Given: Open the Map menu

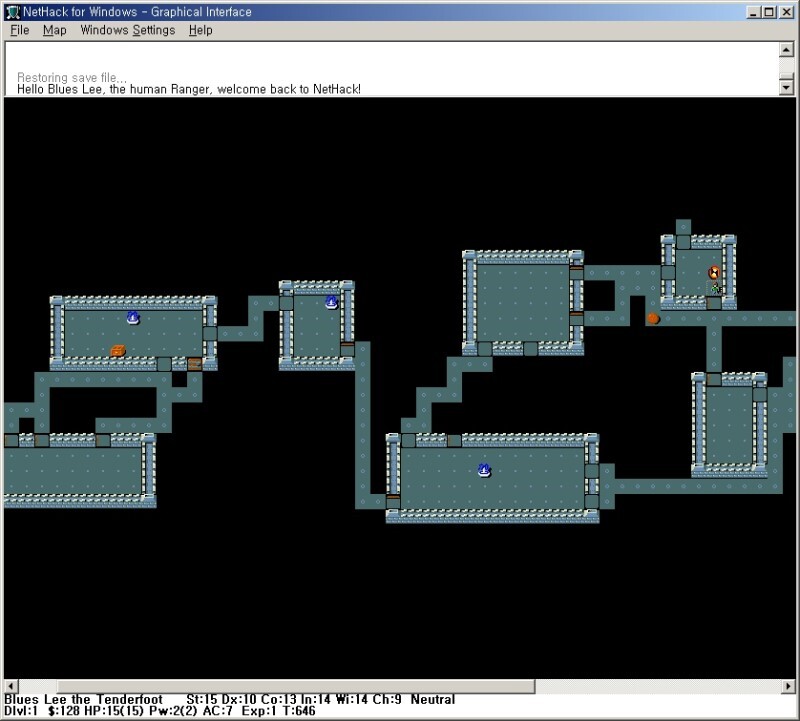Looking at the screenshot, I should tap(55, 30).
